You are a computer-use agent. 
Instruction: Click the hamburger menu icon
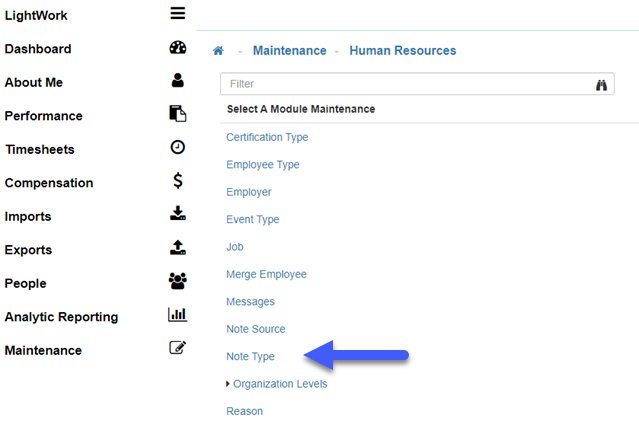tap(177, 14)
